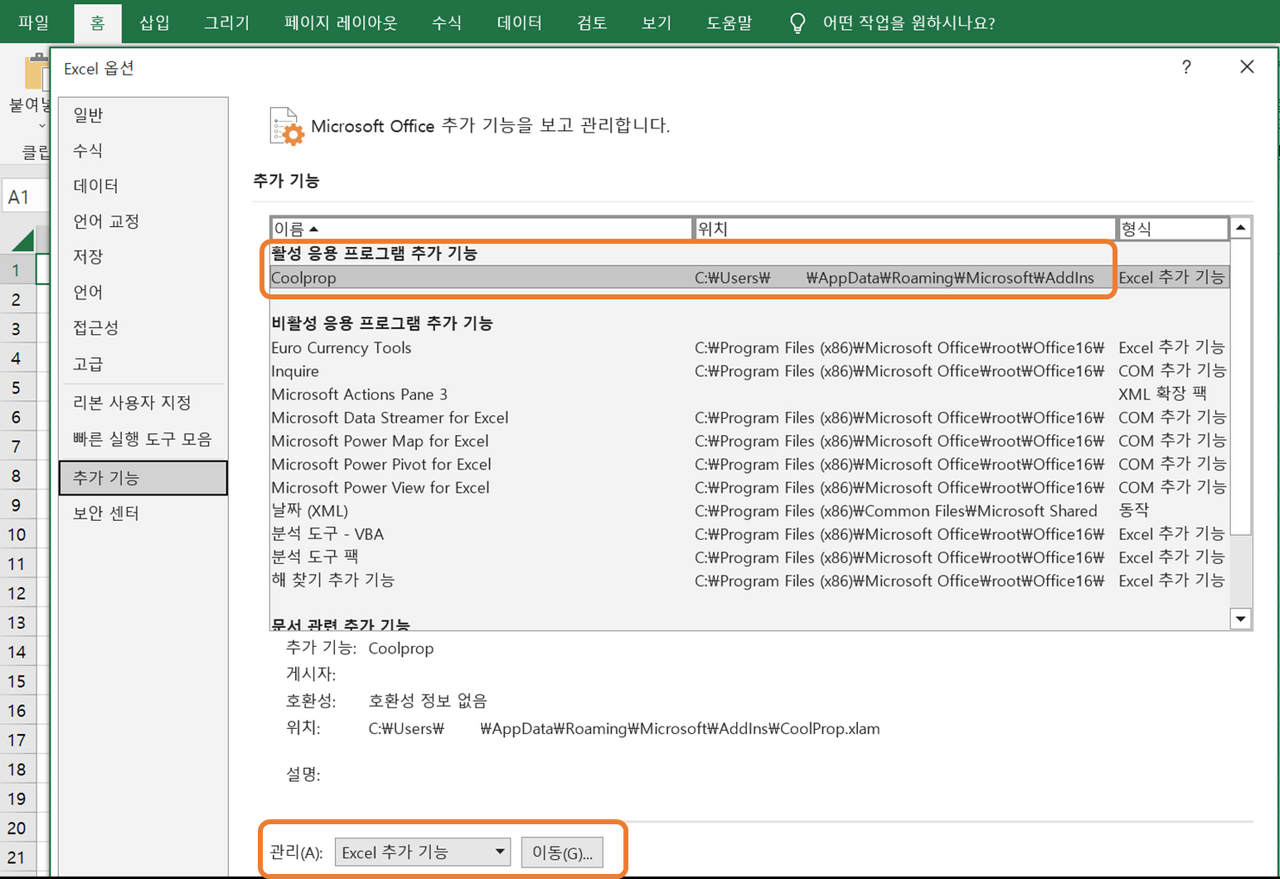Click the 어떤 작업을 원하시나요 search box
The image size is (1280, 879).
(x=908, y=23)
